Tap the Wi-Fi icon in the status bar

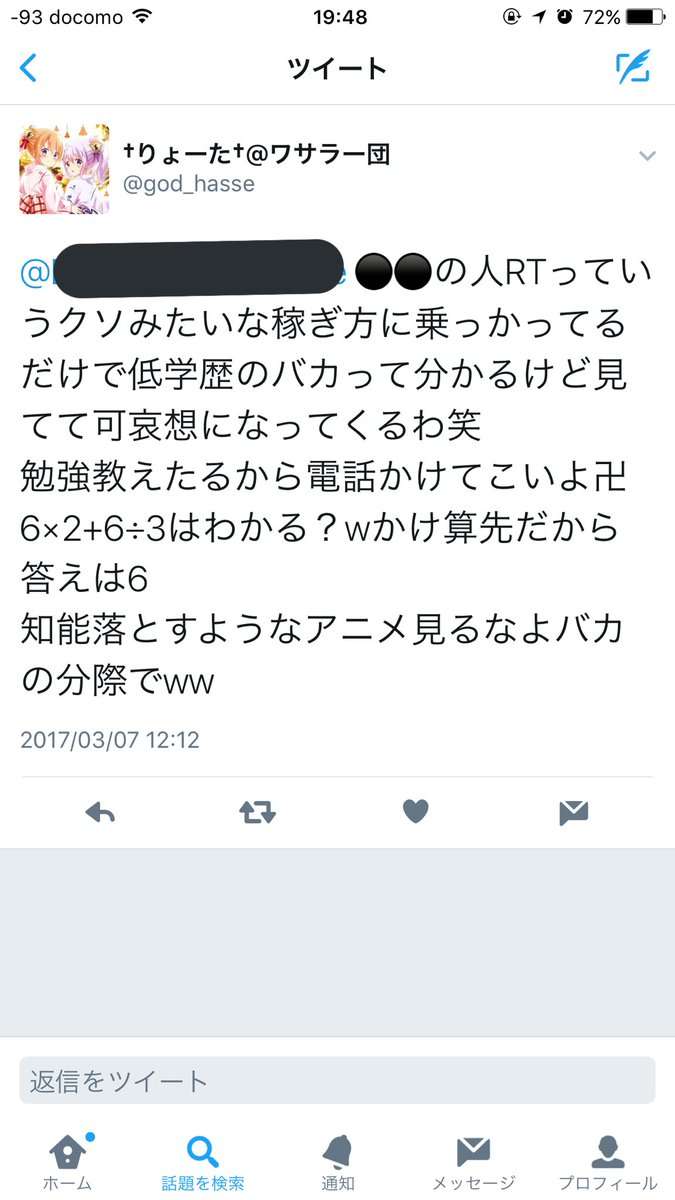point(143,17)
